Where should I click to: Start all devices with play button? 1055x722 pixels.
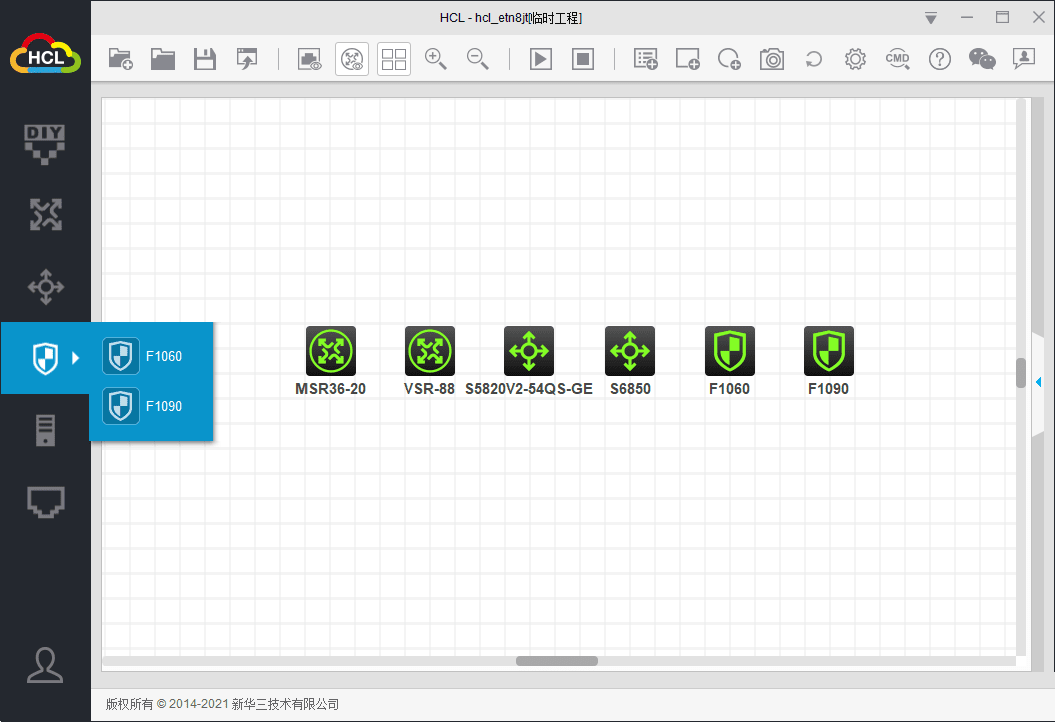pos(541,59)
